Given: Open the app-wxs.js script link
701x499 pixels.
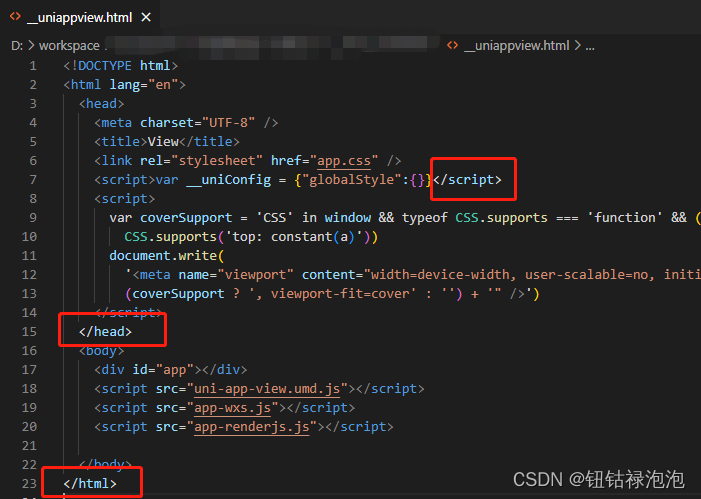Looking at the screenshot, I should [x=232, y=408].
